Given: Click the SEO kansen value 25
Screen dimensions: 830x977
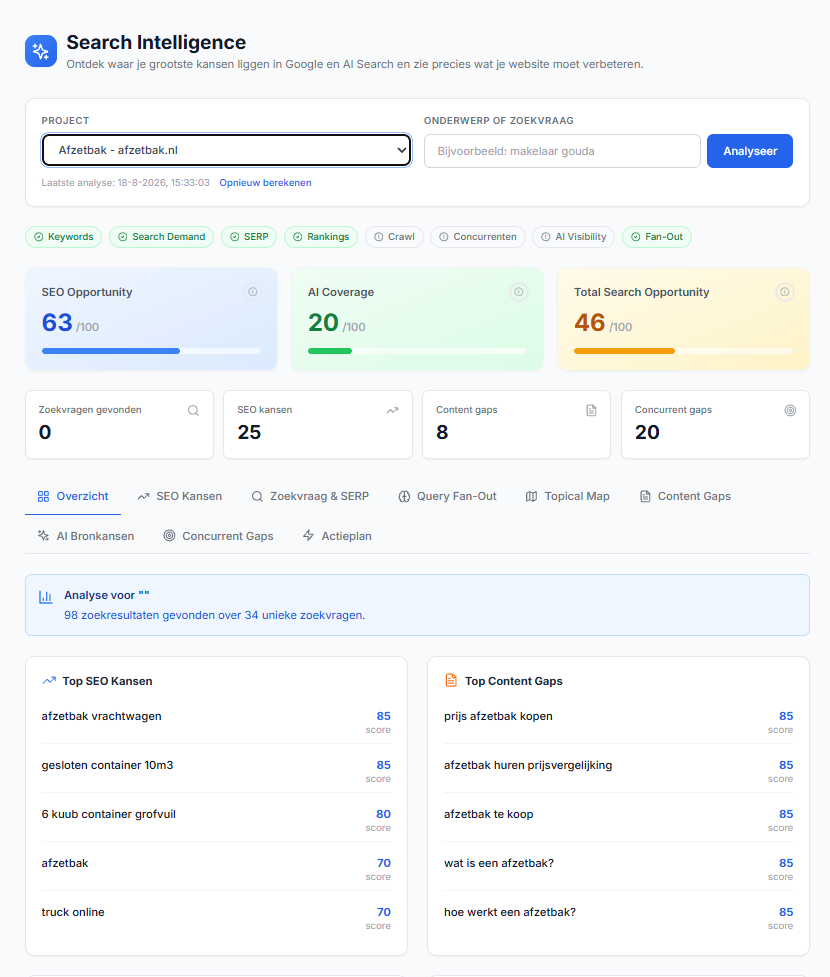Looking at the screenshot, I should tap(249, 432).
